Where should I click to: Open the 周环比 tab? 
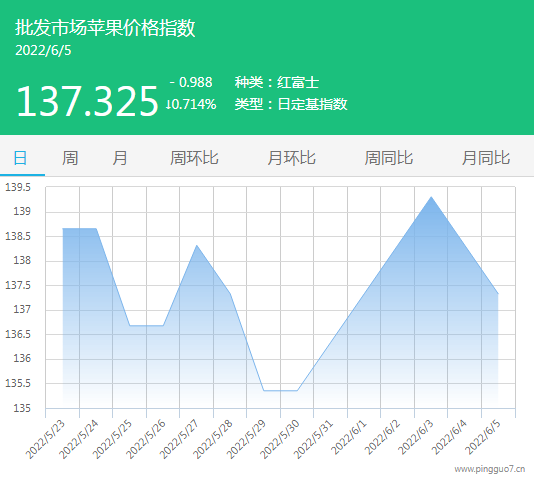click(194, 158)
